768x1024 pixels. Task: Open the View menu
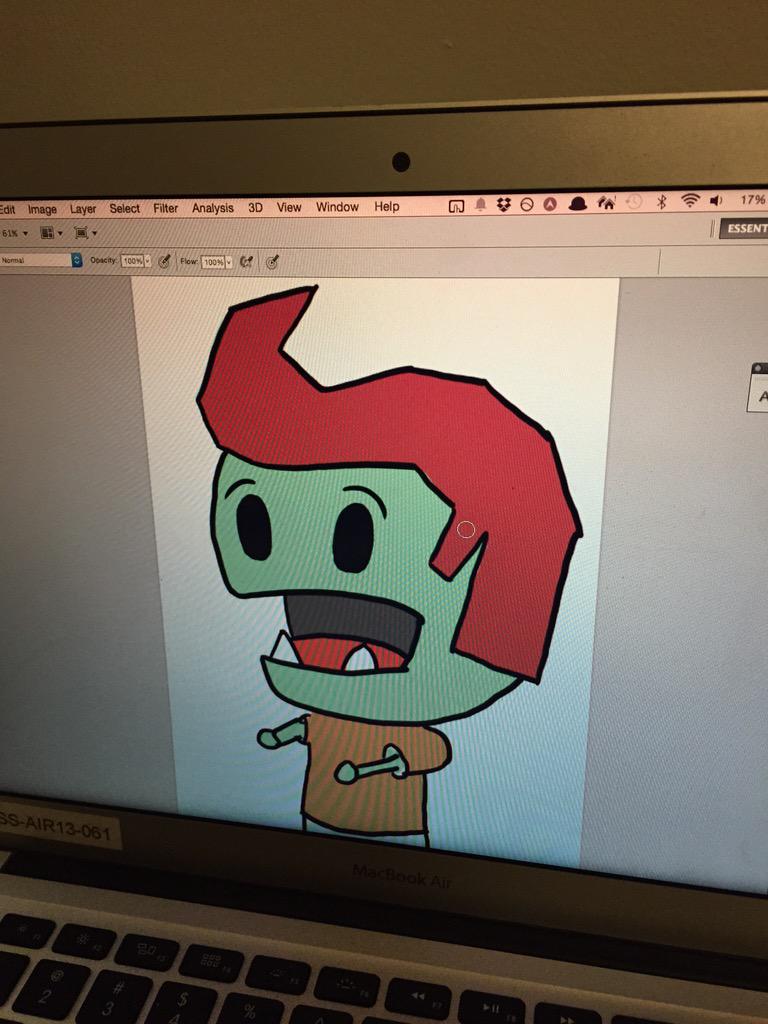pos(289,207)
